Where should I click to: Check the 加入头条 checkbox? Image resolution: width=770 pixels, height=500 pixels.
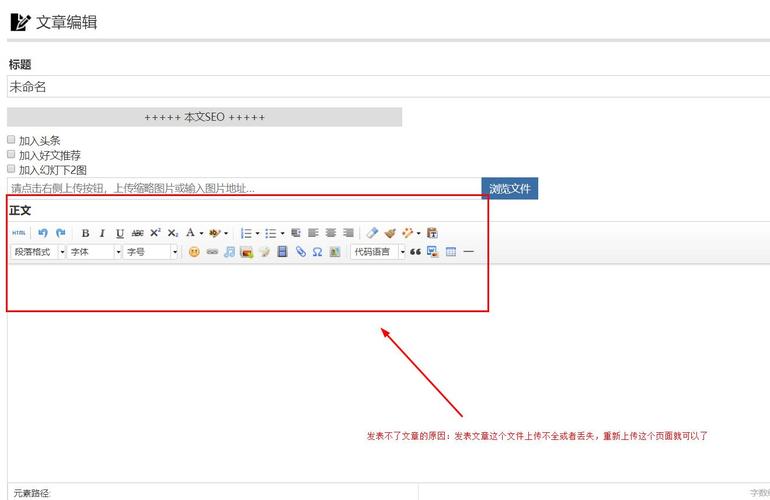[x=12, y=140]
